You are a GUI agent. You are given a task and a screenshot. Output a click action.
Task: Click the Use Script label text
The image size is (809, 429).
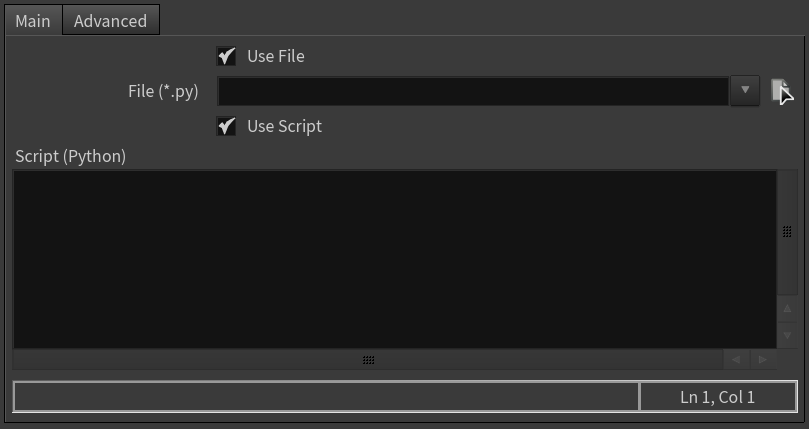click(x=284, y=126)
